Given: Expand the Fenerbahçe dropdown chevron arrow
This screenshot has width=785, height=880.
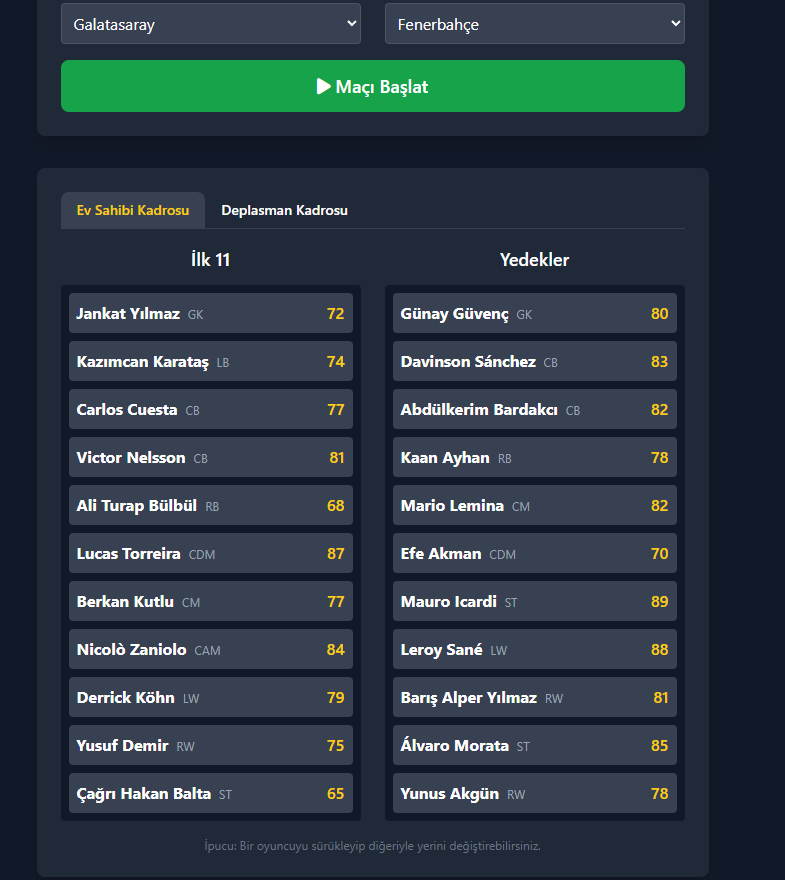Looking at the screenshot, I should pyautogui.click(x=676, y=24).
